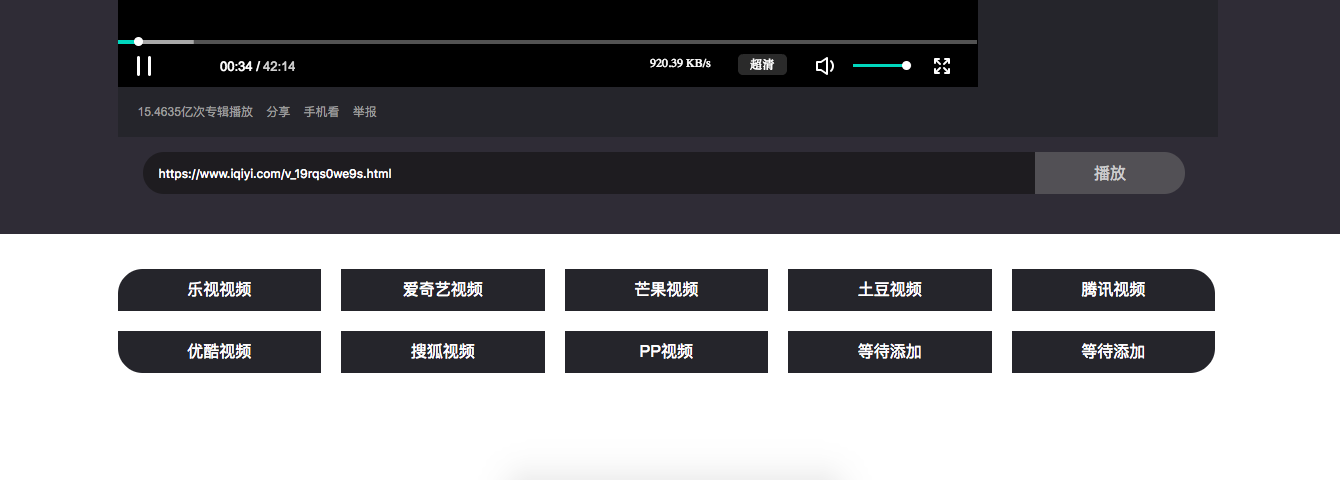Click the 920.39 KB/s speed readout

pyautogui.click(x=680, y=63)
